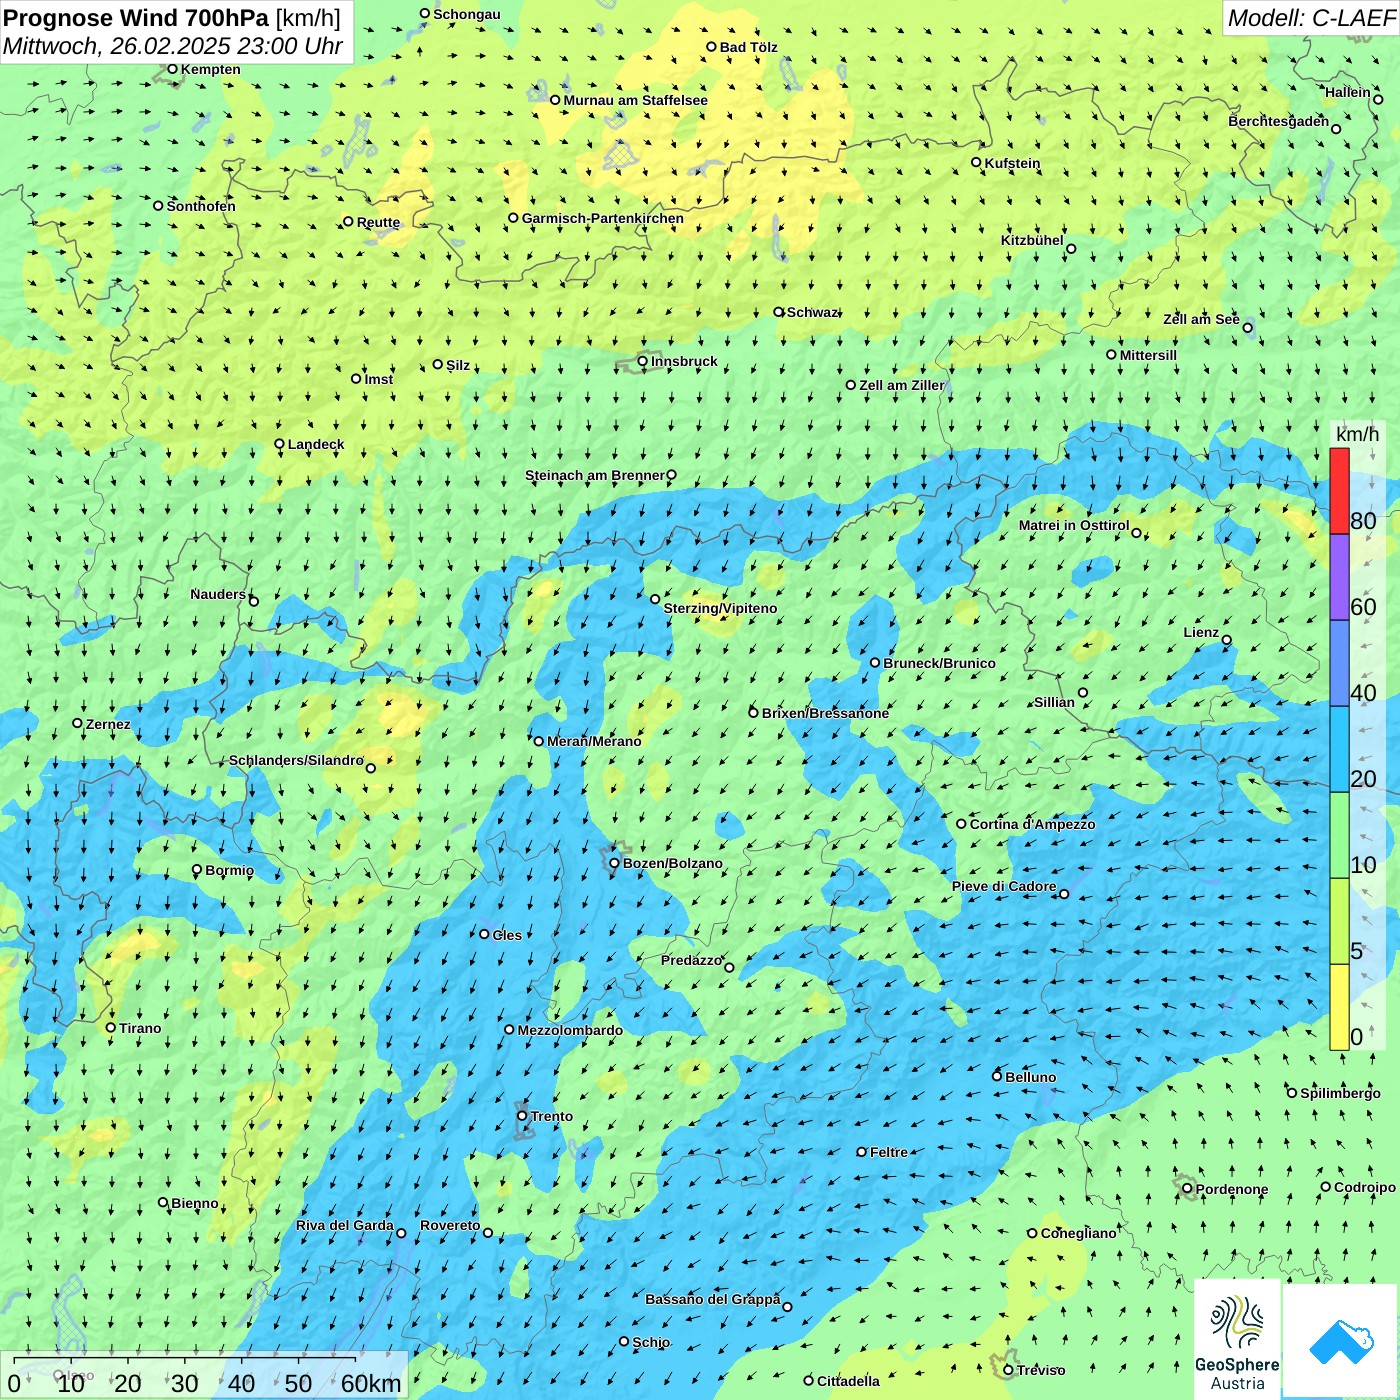The image size is (1400, 1400).
Task: Click the purple 60 km/h legend color
Action: 1339,577
